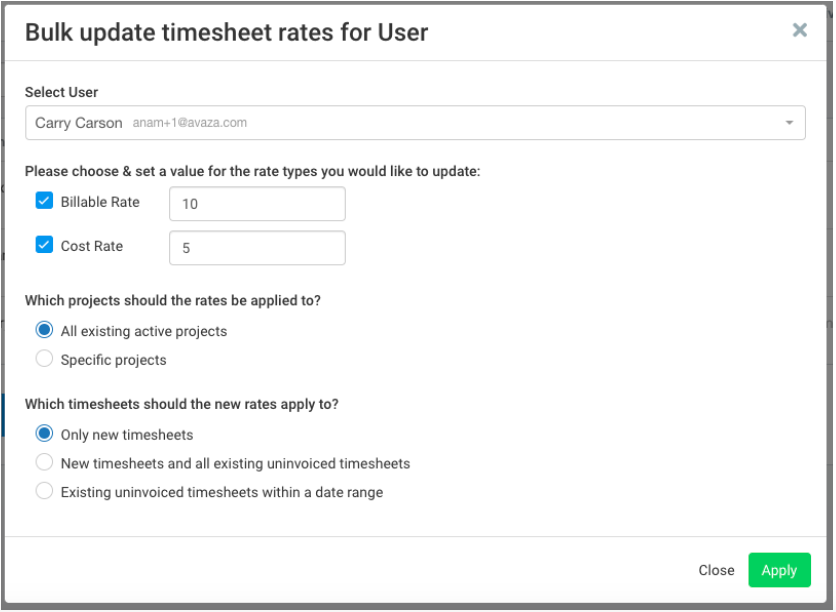836x612 pixels.
Task: Click the Cost Rate label text
Action: 92,246
